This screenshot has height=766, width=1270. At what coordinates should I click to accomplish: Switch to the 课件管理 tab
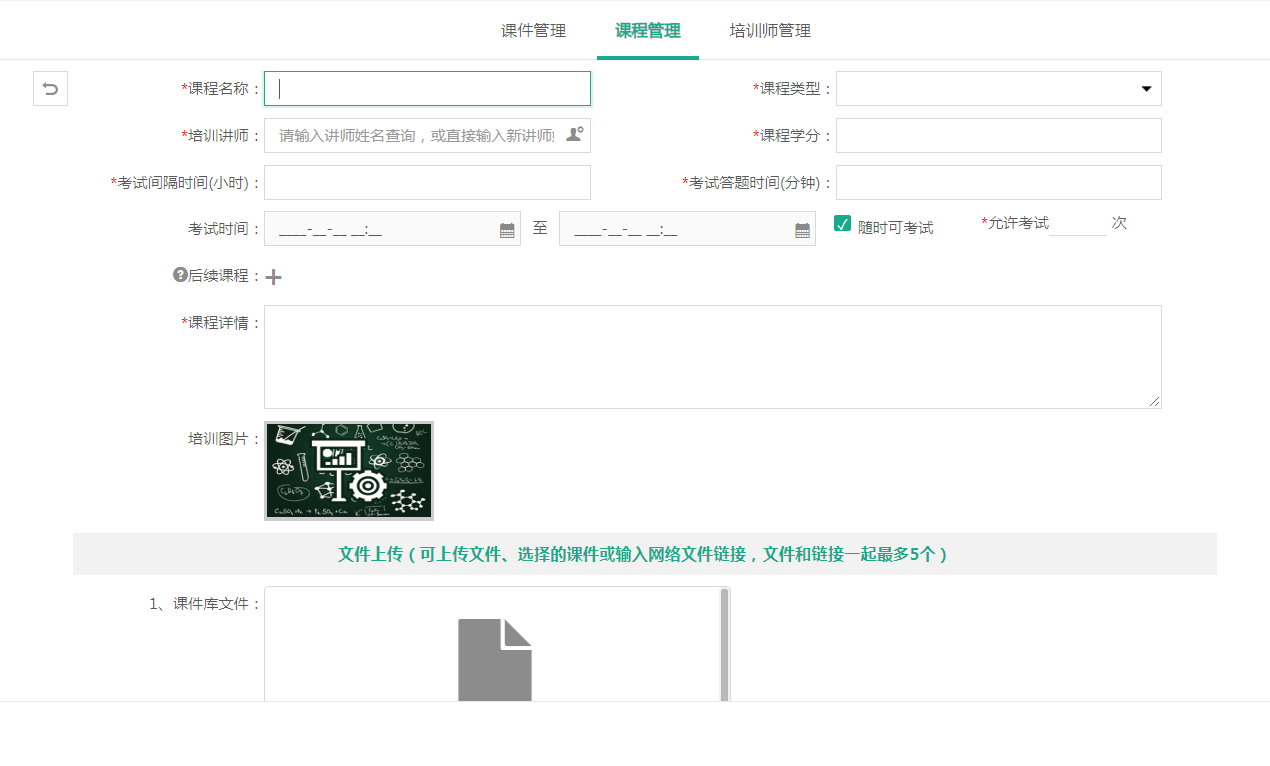tap(534, 31)
